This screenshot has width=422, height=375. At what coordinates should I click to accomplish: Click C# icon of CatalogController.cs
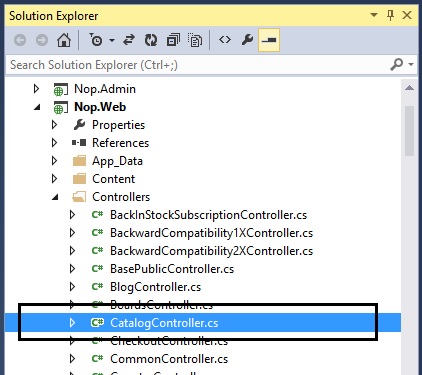(97, 322)
